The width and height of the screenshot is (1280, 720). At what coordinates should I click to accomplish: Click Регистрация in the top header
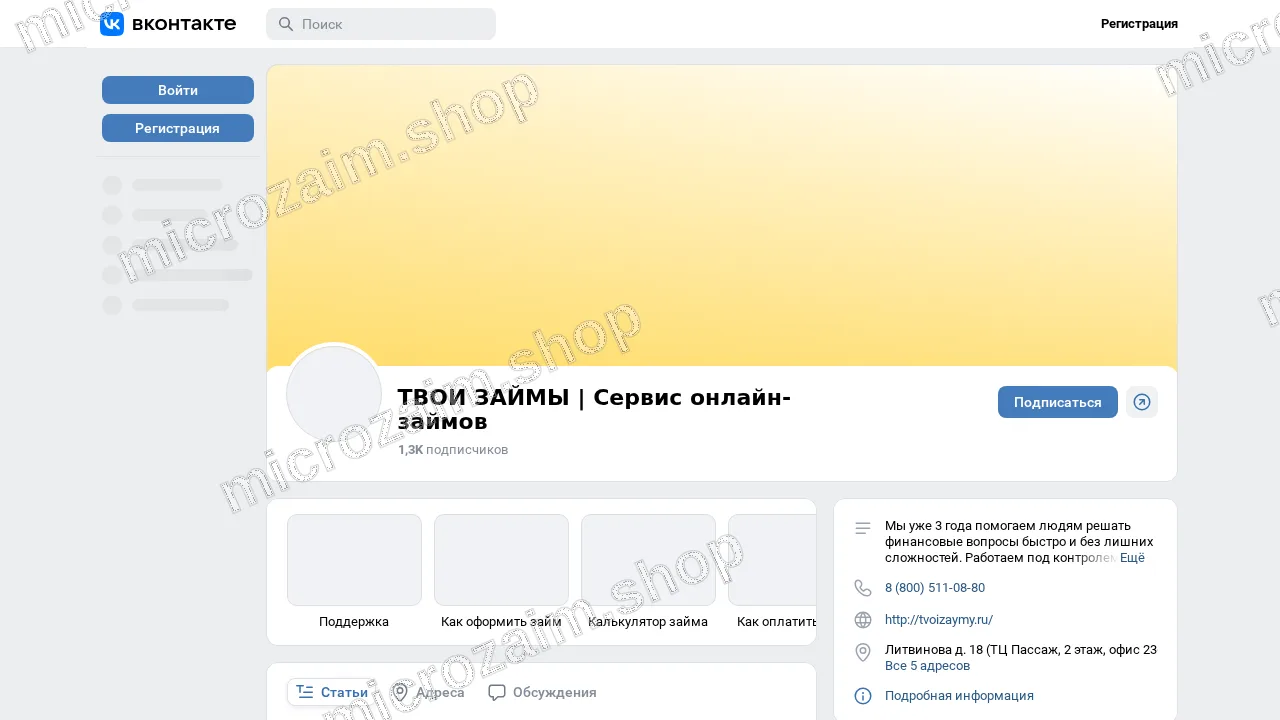1139,24
